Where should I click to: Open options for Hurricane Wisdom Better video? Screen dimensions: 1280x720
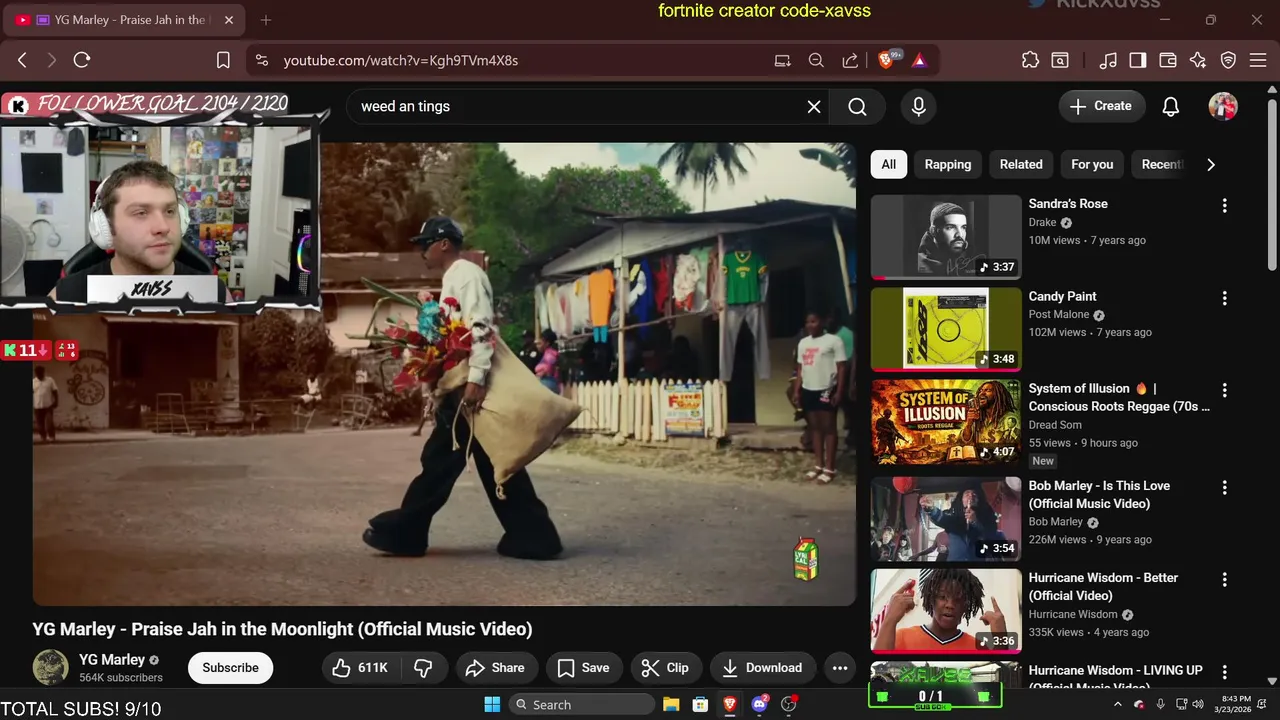(1224, 579)
